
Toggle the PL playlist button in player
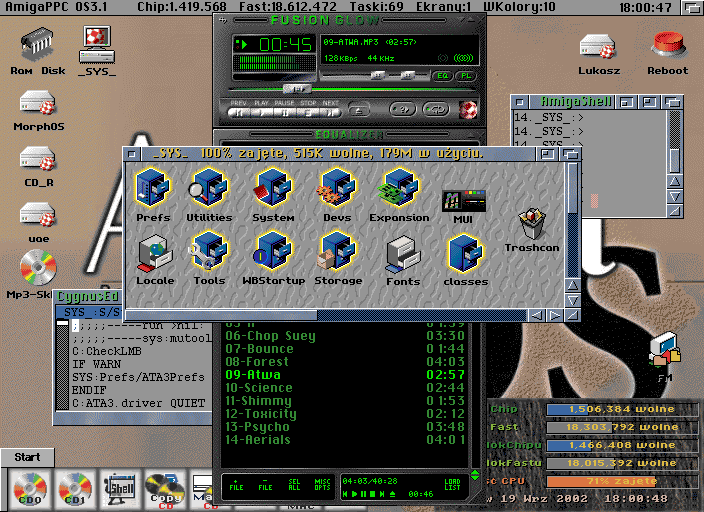[x=466, y=75]
